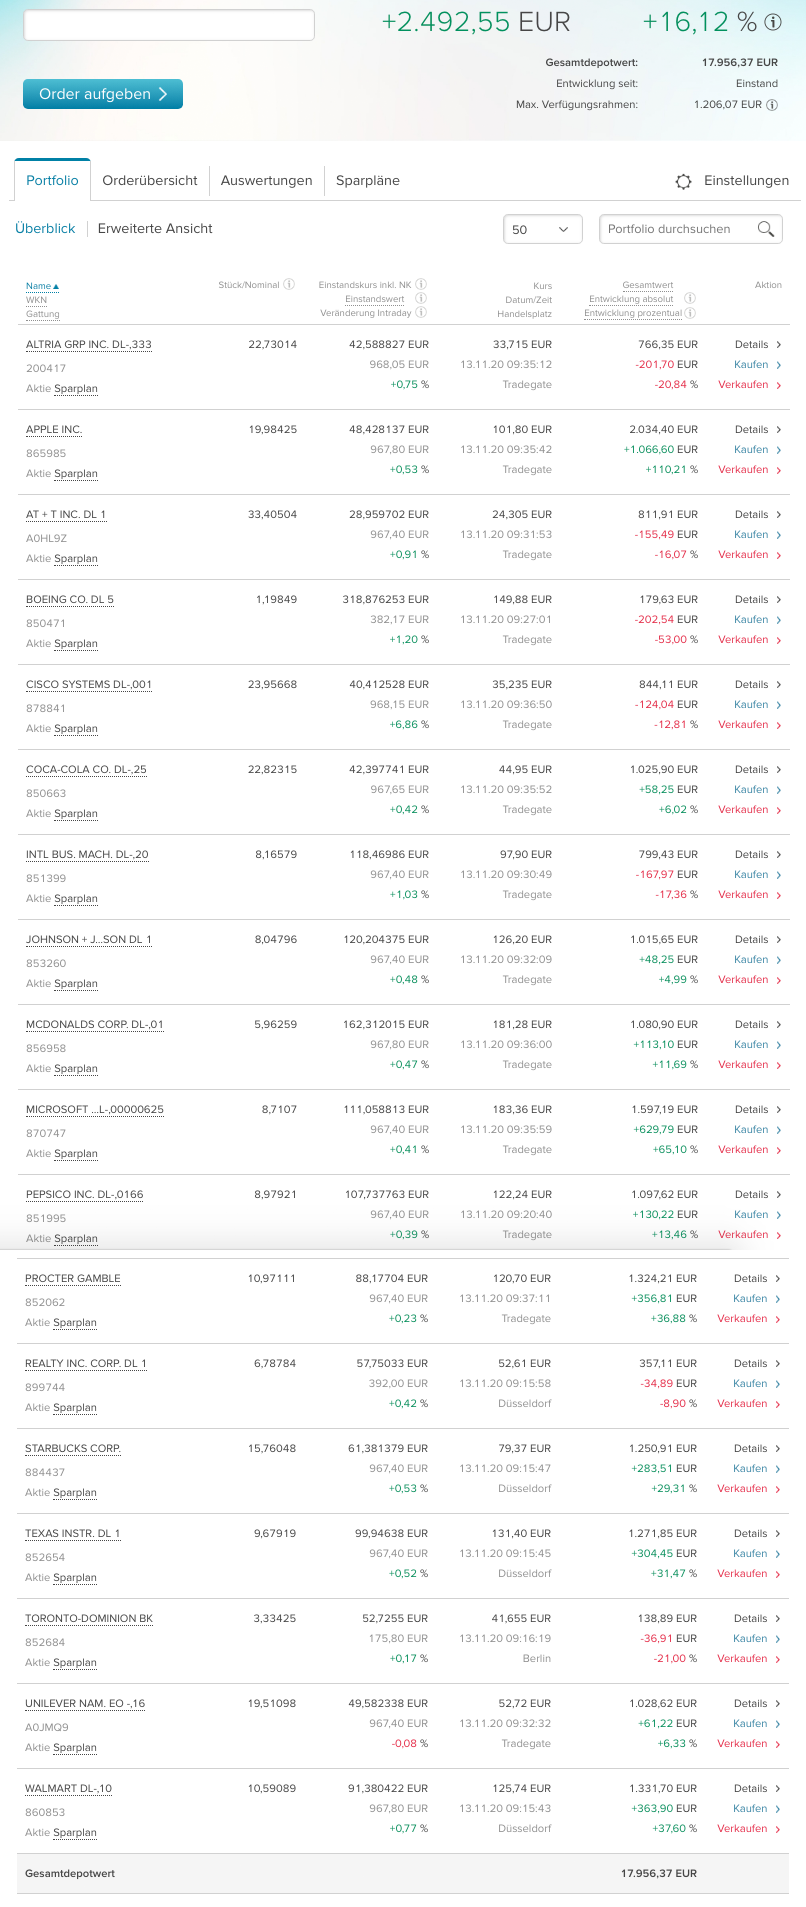Show info icon next to +16,12 %

click(x=773, y=22)
